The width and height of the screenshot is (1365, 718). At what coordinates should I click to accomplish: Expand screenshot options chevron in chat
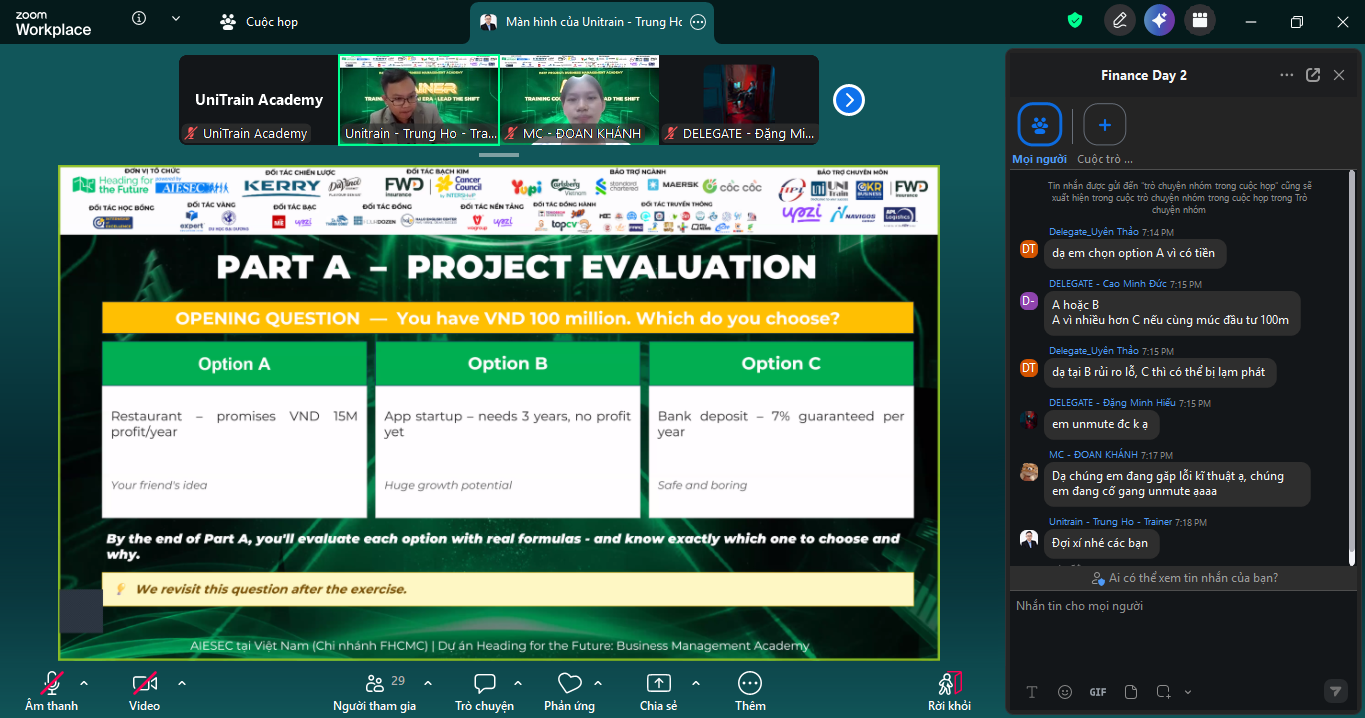1188,692
